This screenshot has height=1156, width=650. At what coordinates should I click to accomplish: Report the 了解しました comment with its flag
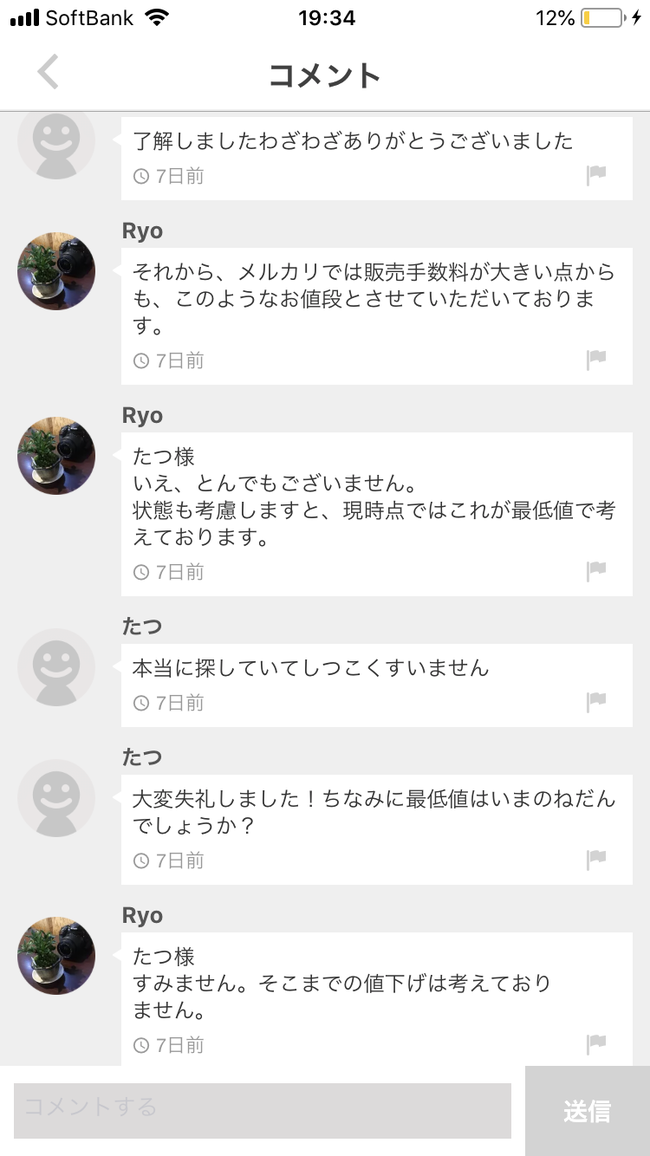596,175
